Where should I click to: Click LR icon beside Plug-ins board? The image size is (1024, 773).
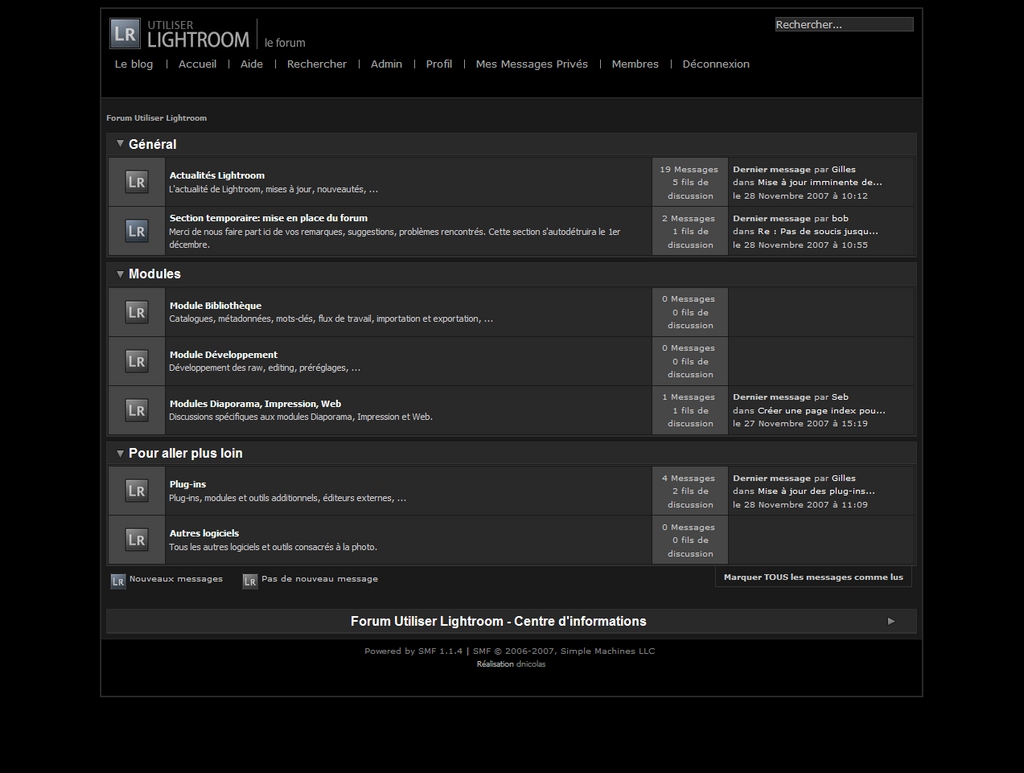[x=136, y=490]
